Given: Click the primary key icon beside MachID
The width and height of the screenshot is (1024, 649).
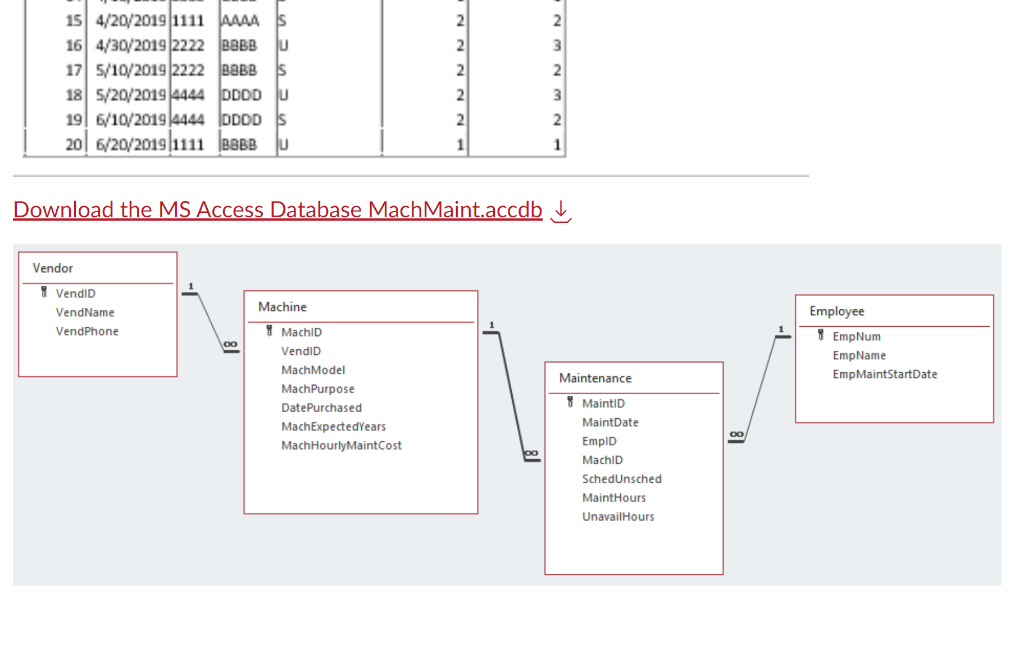Looking at the screenshot, I should (269, 332).
